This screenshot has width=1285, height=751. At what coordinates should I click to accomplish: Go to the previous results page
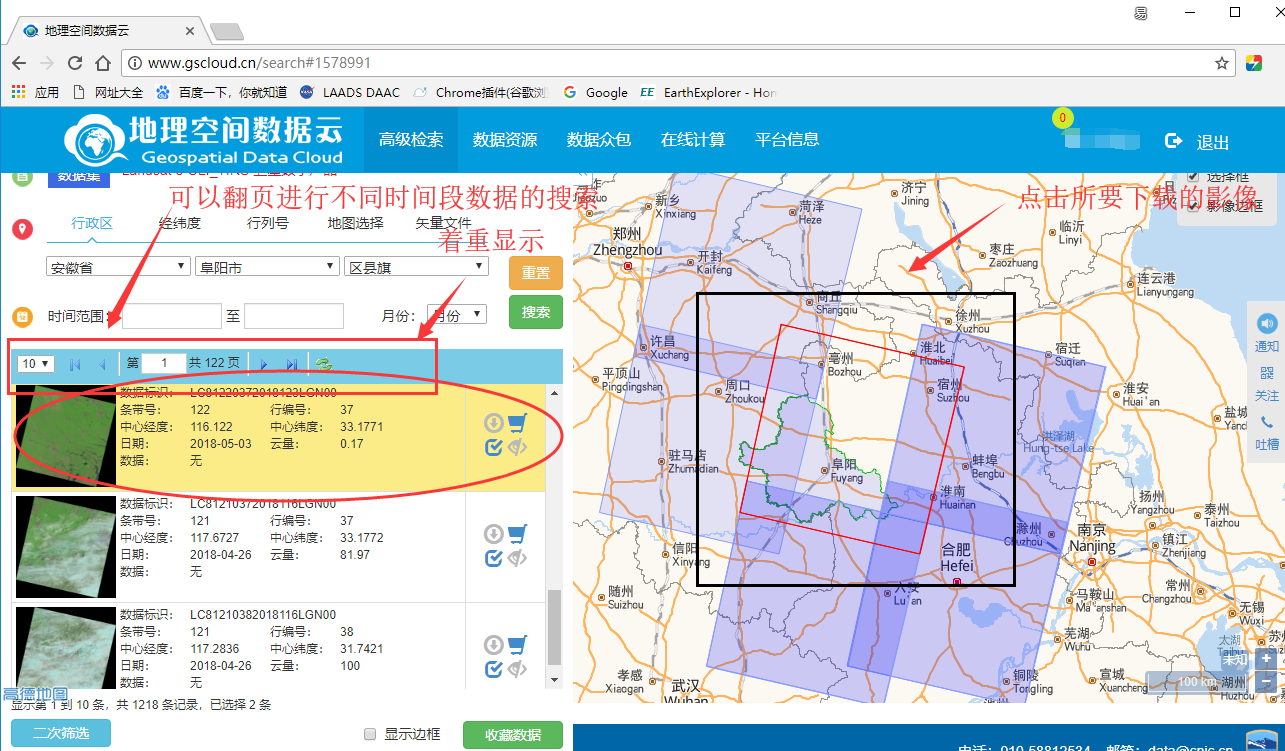tap(102, 364)
